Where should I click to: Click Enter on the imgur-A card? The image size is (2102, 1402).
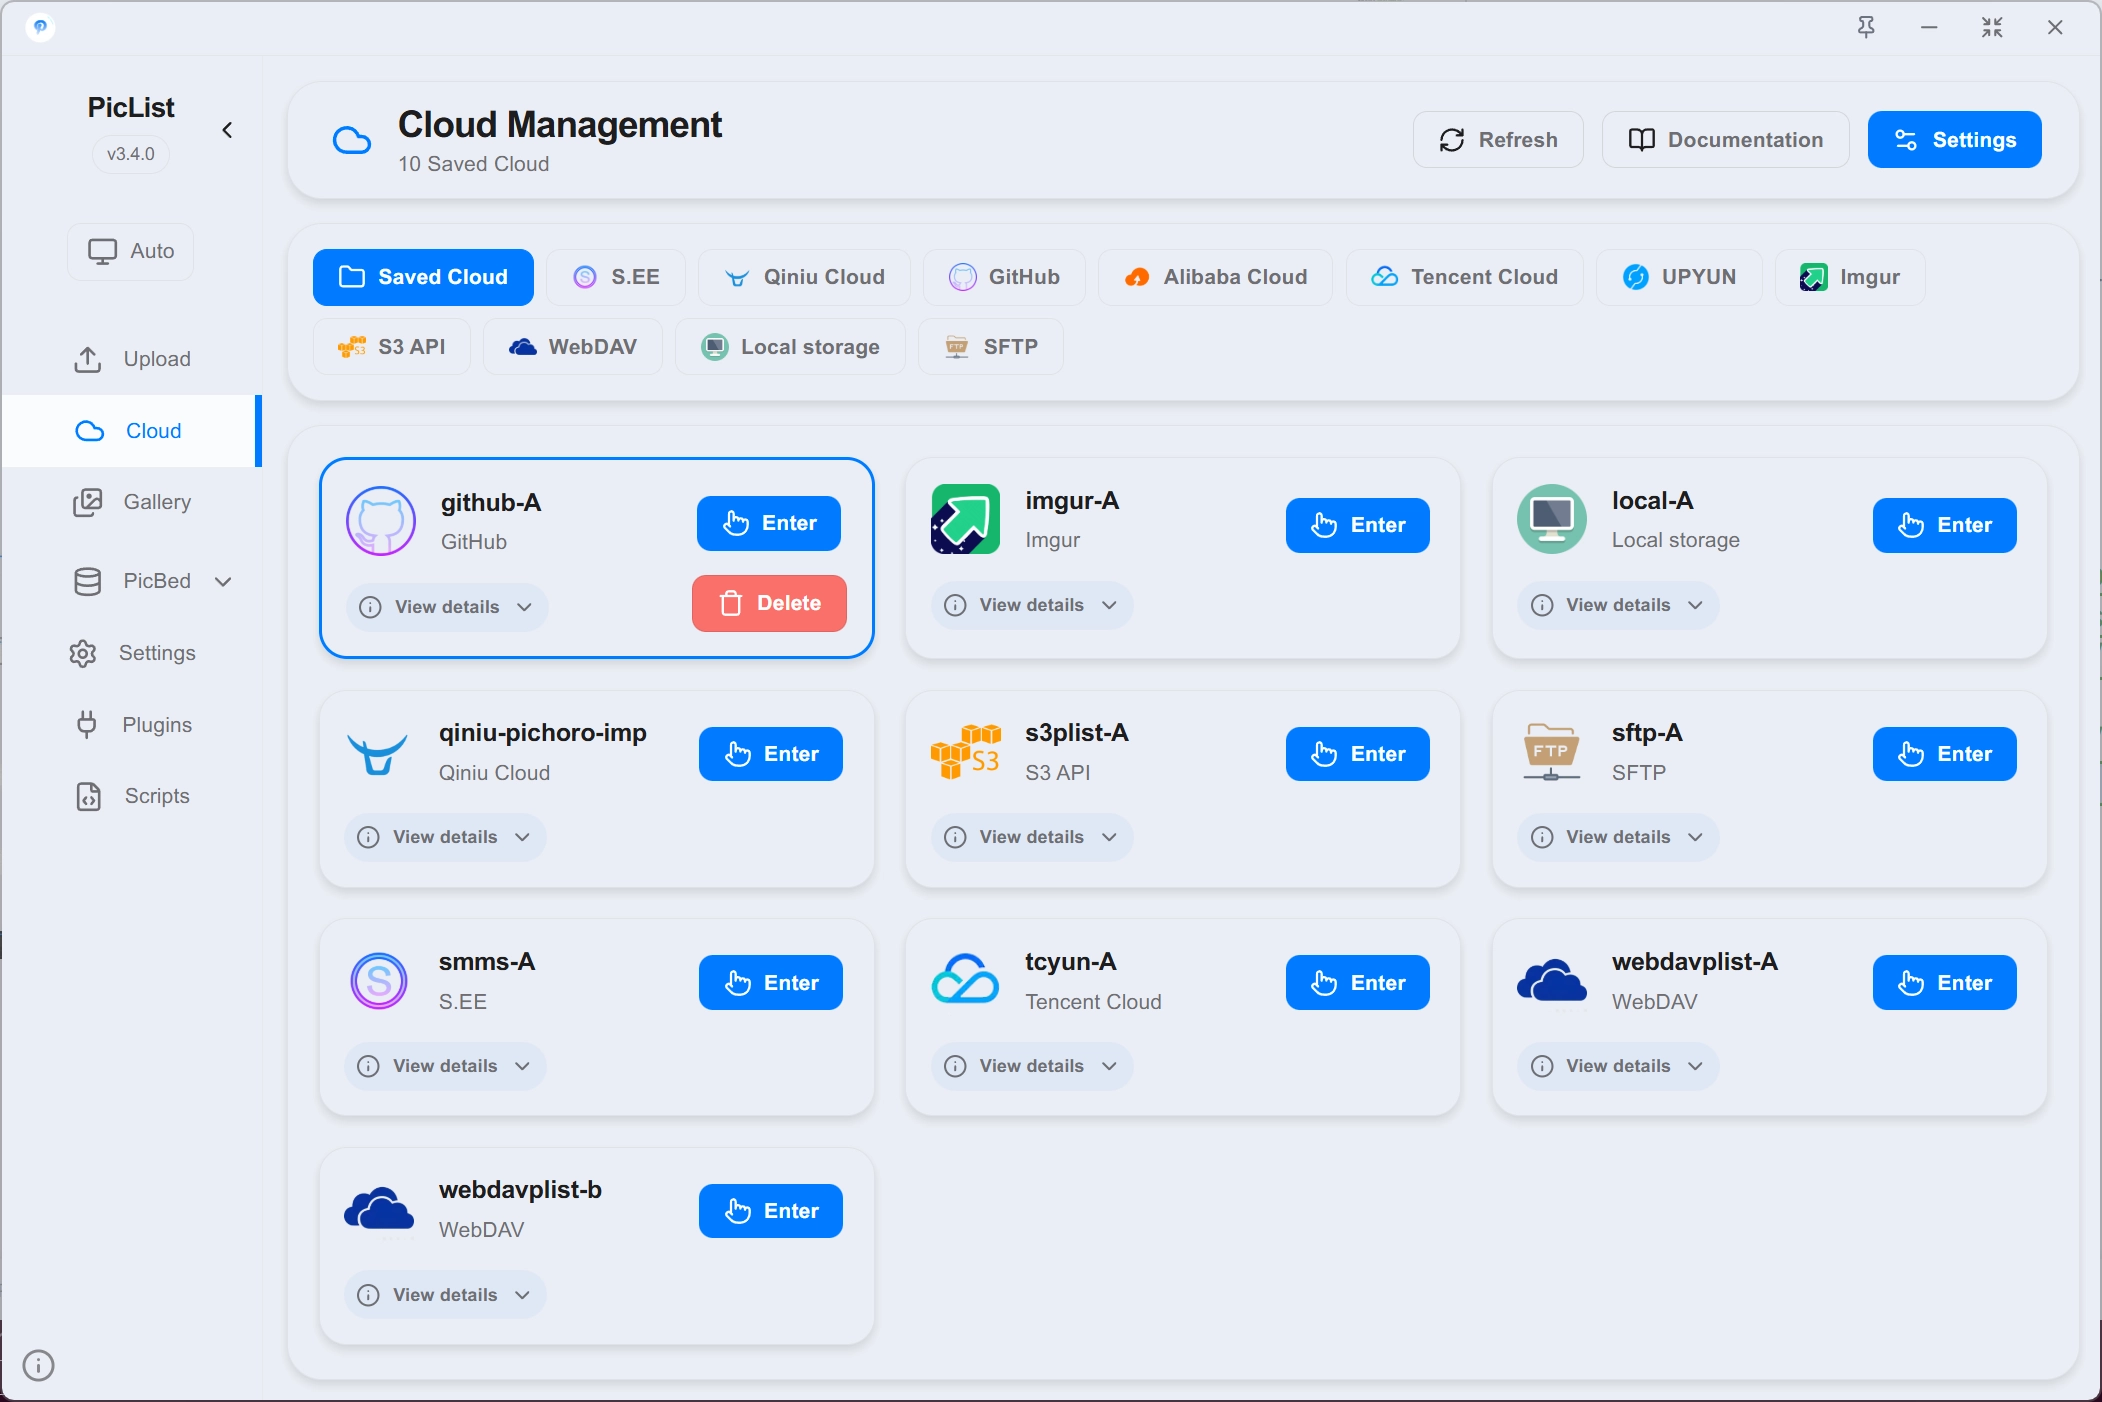click(x=1357, y=525)
